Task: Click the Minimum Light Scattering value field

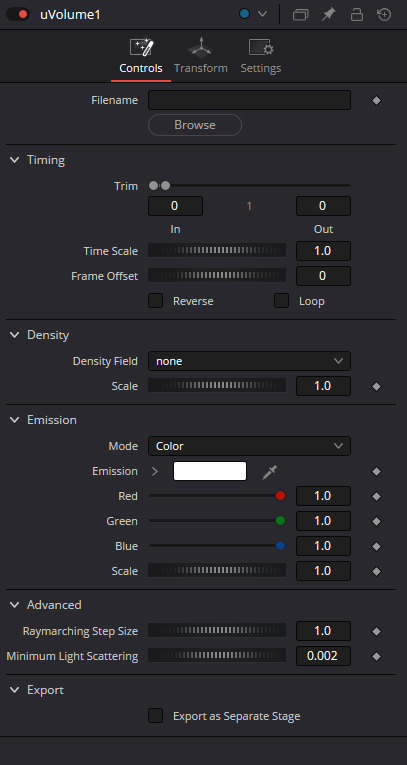Action: (x=323, y=656)
